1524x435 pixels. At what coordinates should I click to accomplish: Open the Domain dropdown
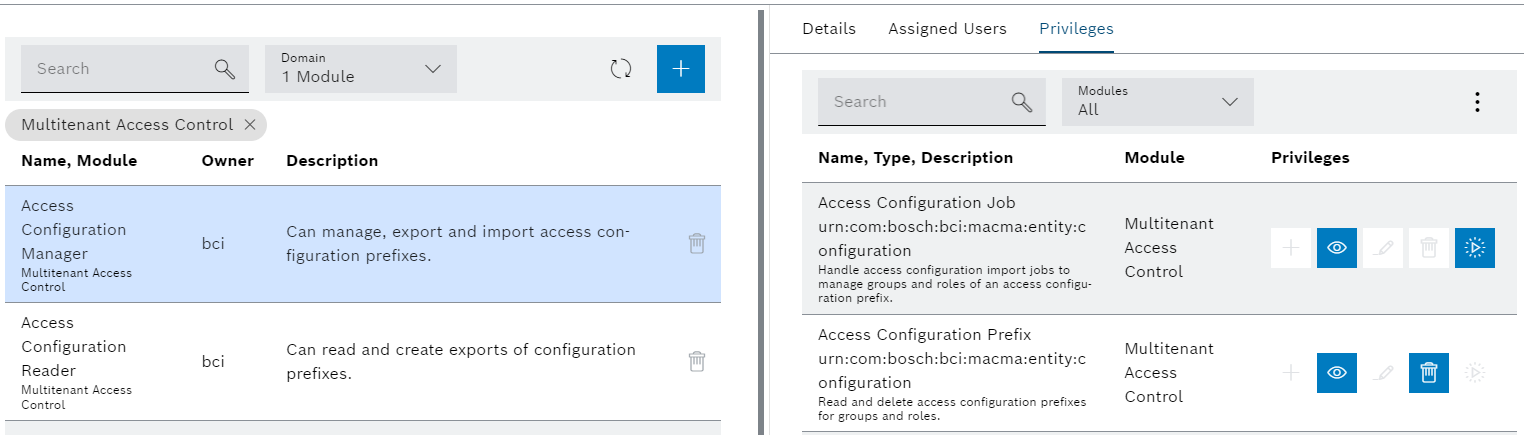[360, 69]
